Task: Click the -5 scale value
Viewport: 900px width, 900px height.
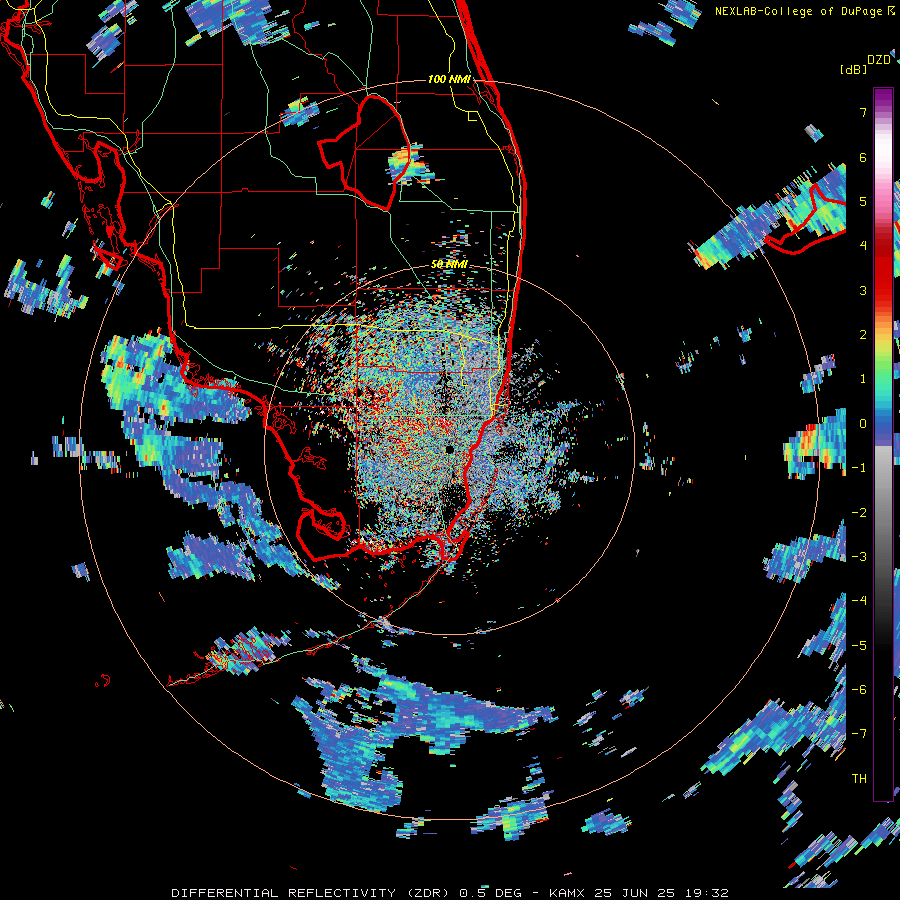Action: [859, 645]
